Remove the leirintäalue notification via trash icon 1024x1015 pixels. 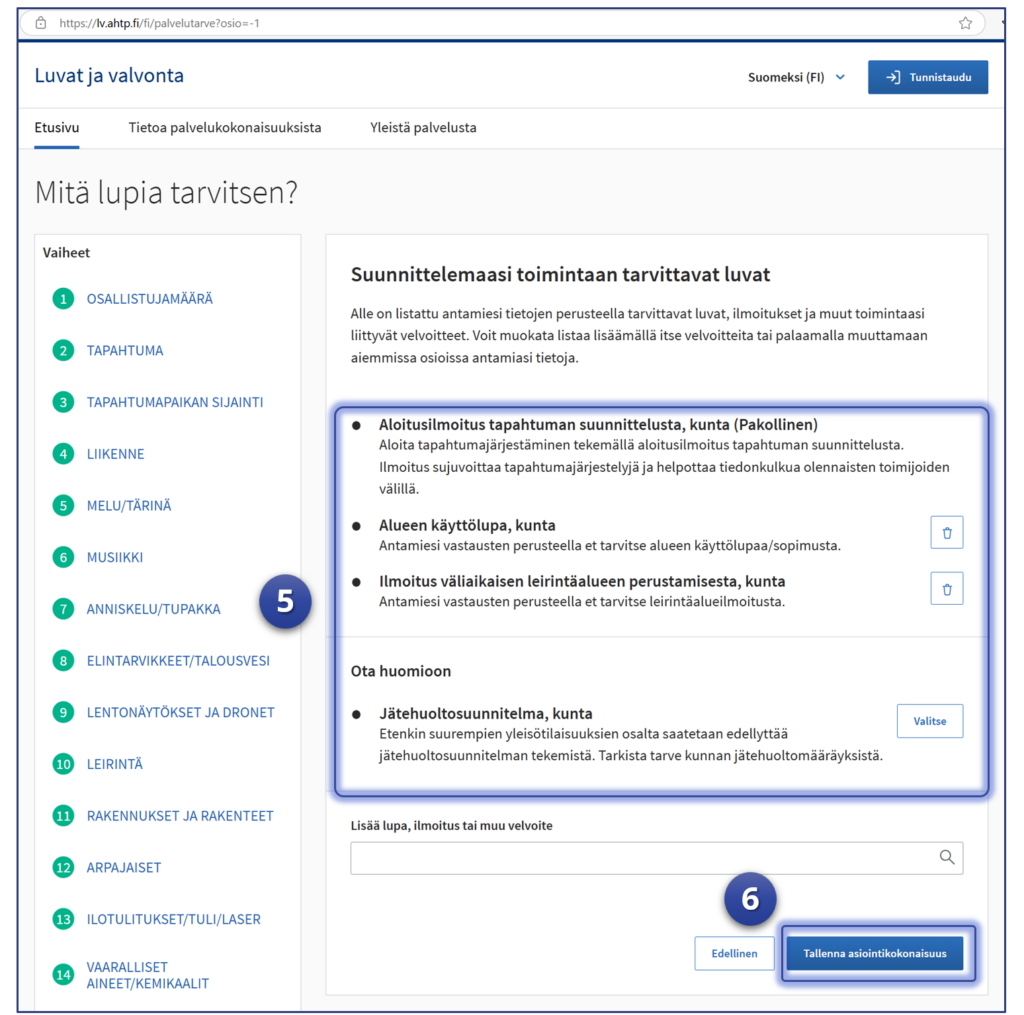[x=946, y=589]
